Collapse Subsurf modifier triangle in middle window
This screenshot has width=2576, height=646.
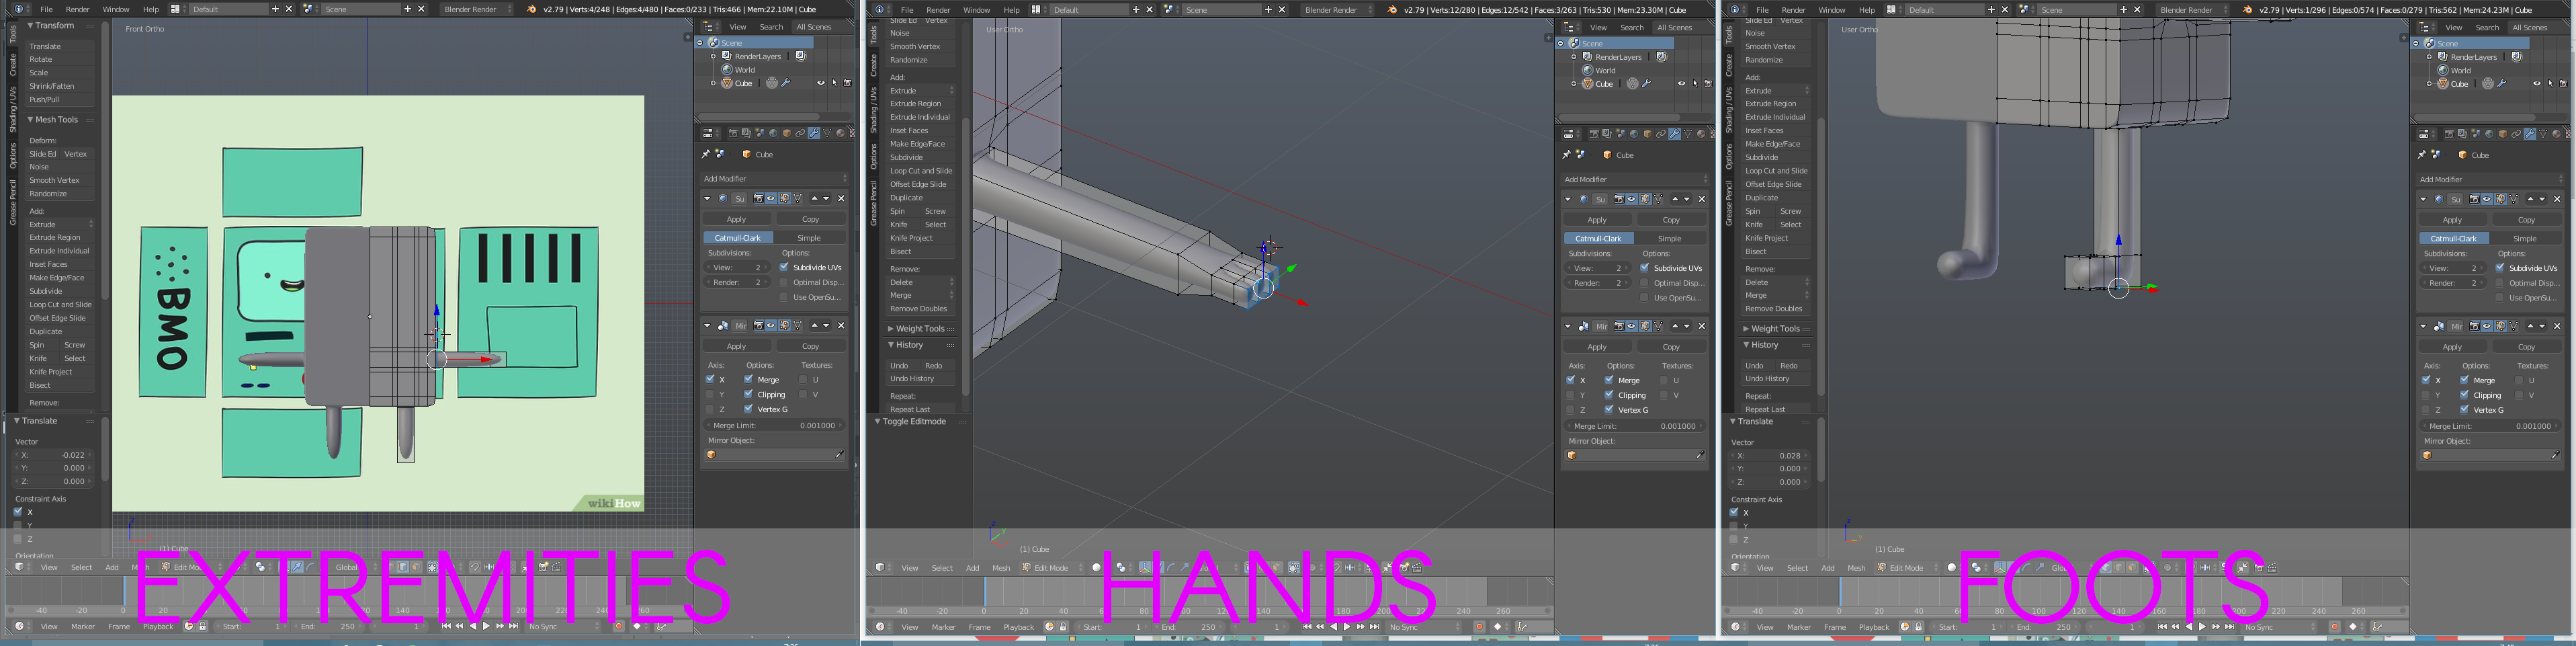(1569, 199)
